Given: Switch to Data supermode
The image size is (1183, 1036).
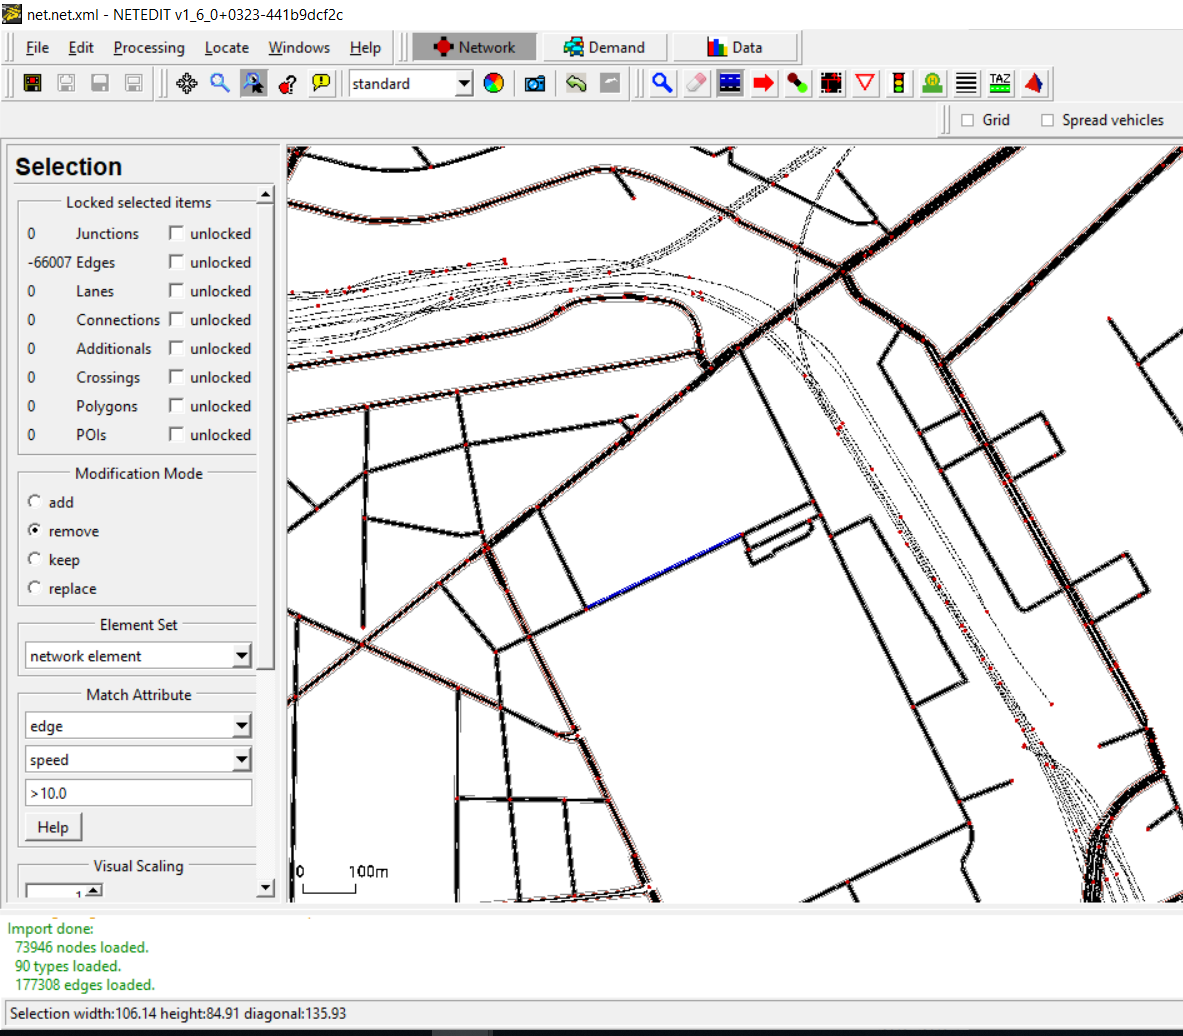Looking at the screenshot, I should pos(734,48).
